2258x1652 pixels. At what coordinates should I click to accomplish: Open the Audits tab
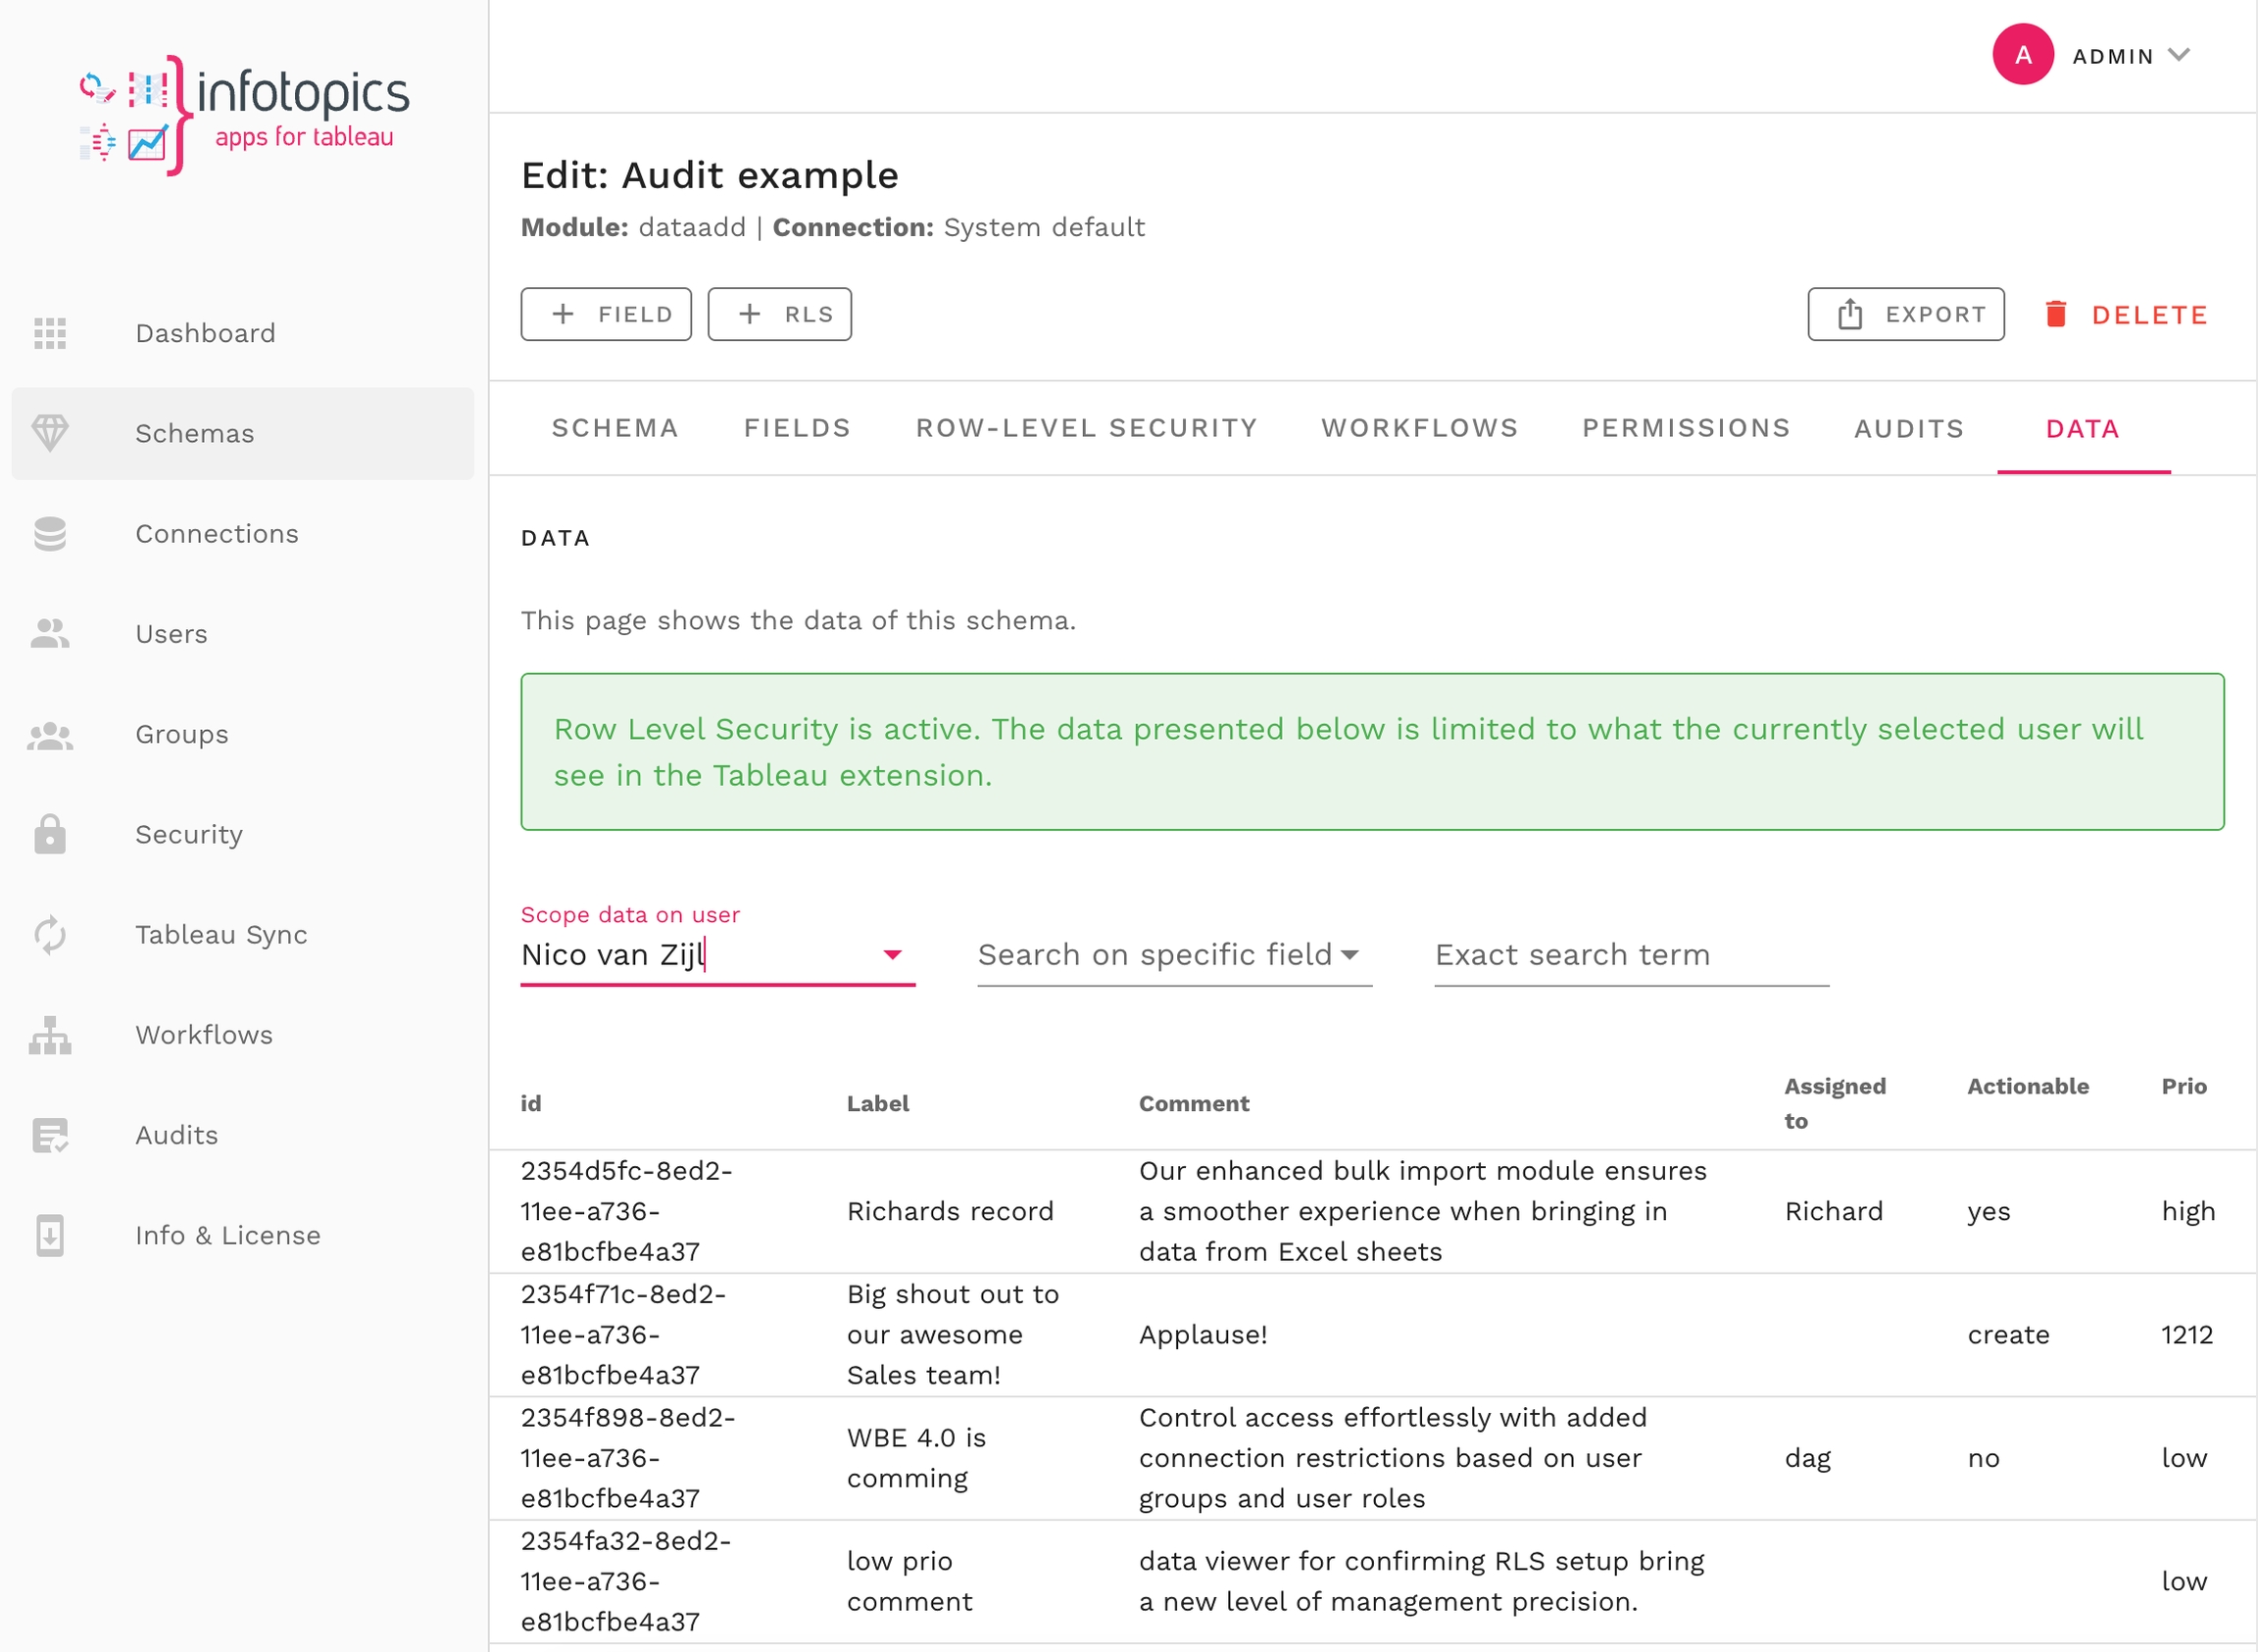click(1908, 429)
